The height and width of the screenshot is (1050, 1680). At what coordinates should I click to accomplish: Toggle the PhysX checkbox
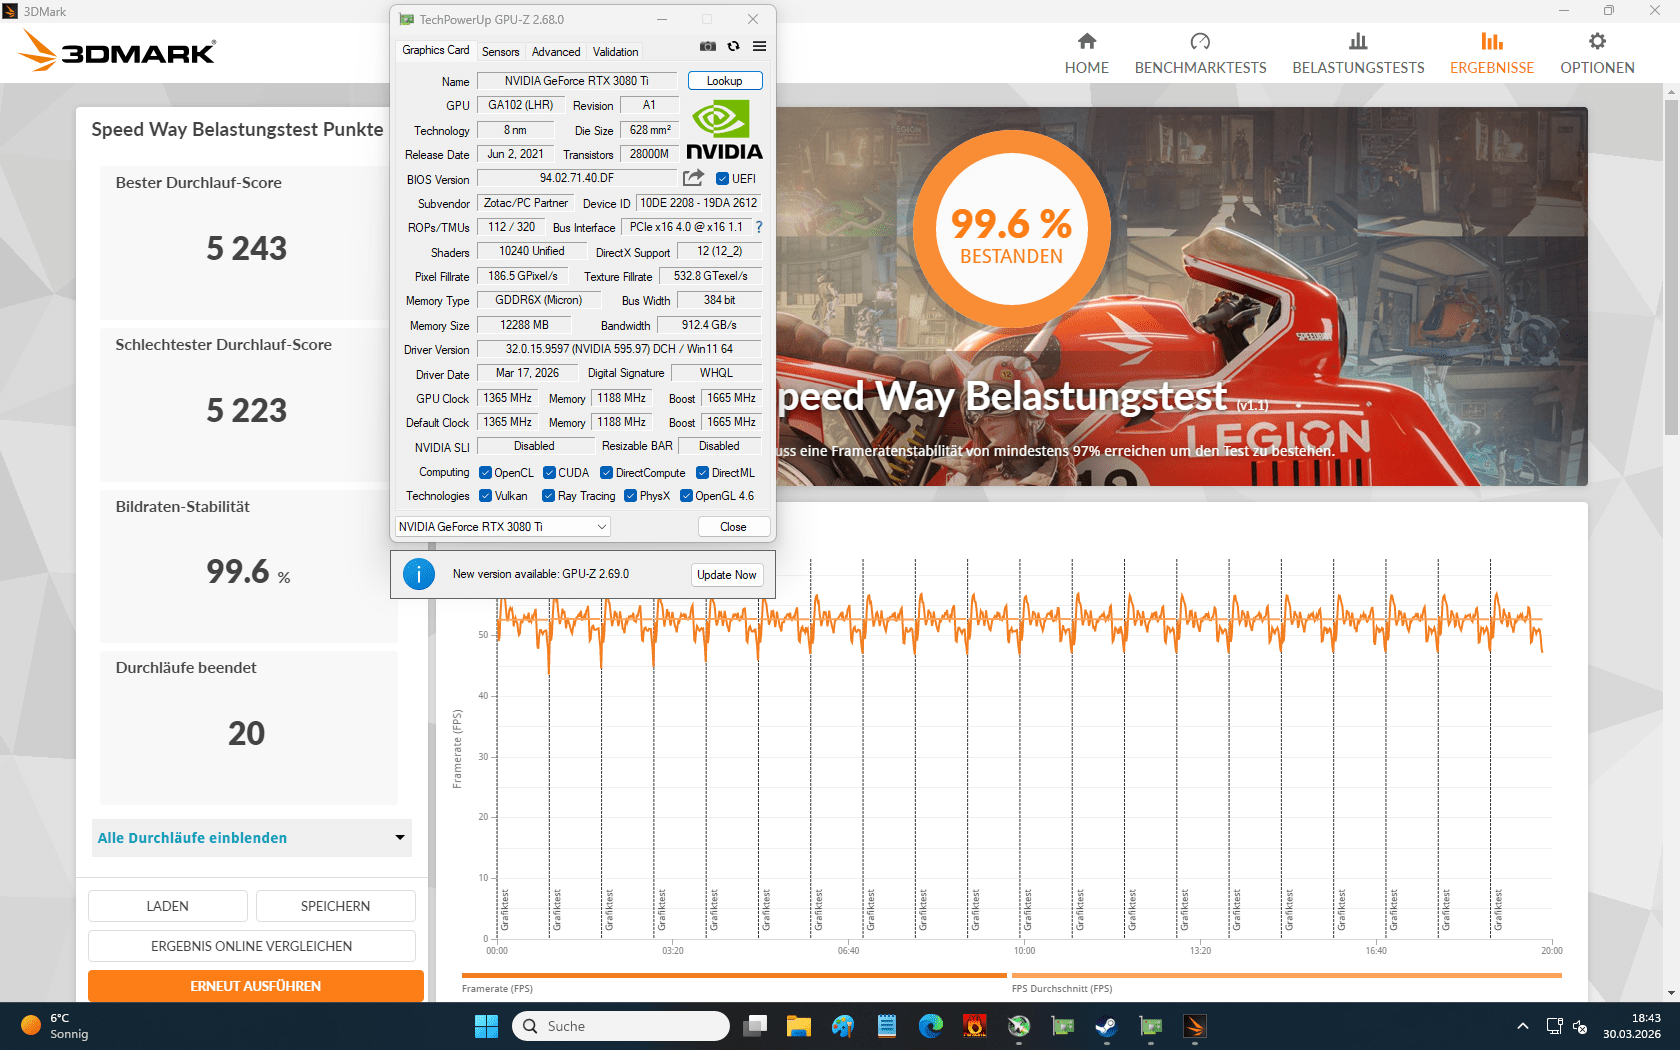coord(630,496)
